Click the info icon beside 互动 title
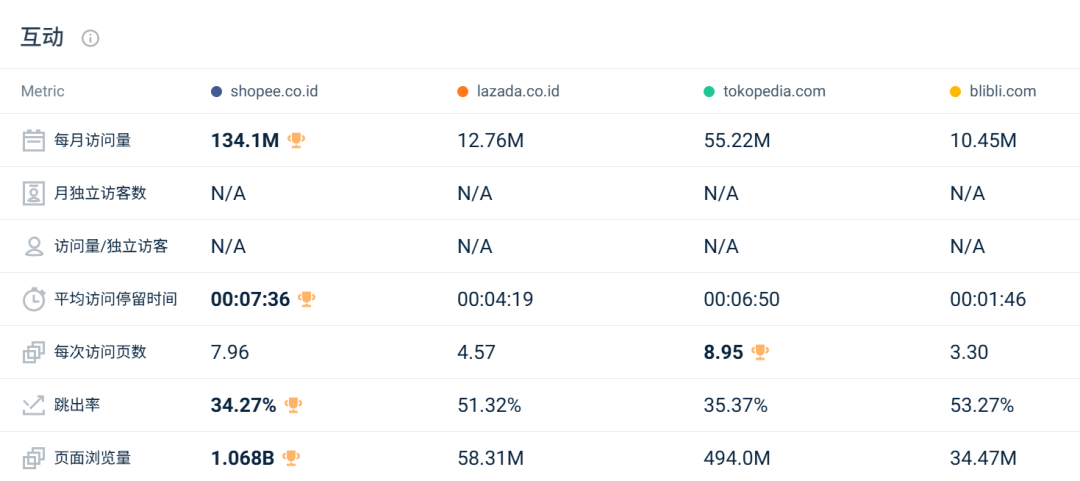This screenshot has height=481, width=1080. [90, 39]
